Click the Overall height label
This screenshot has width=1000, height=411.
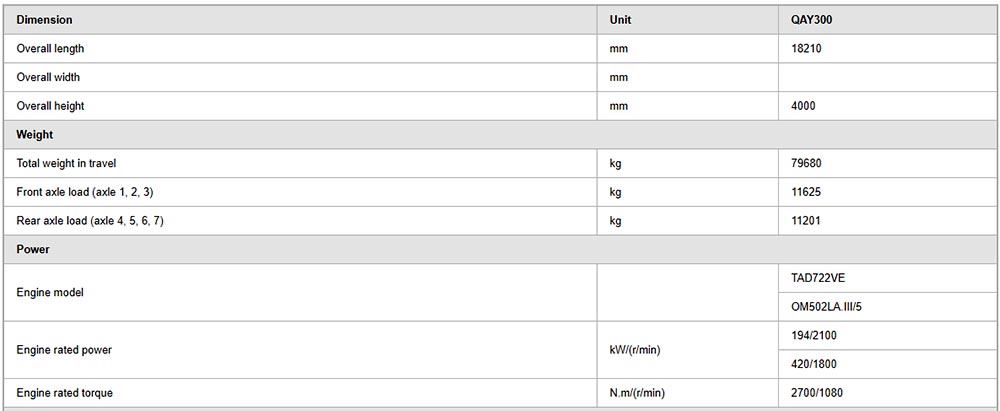(50, 106)
